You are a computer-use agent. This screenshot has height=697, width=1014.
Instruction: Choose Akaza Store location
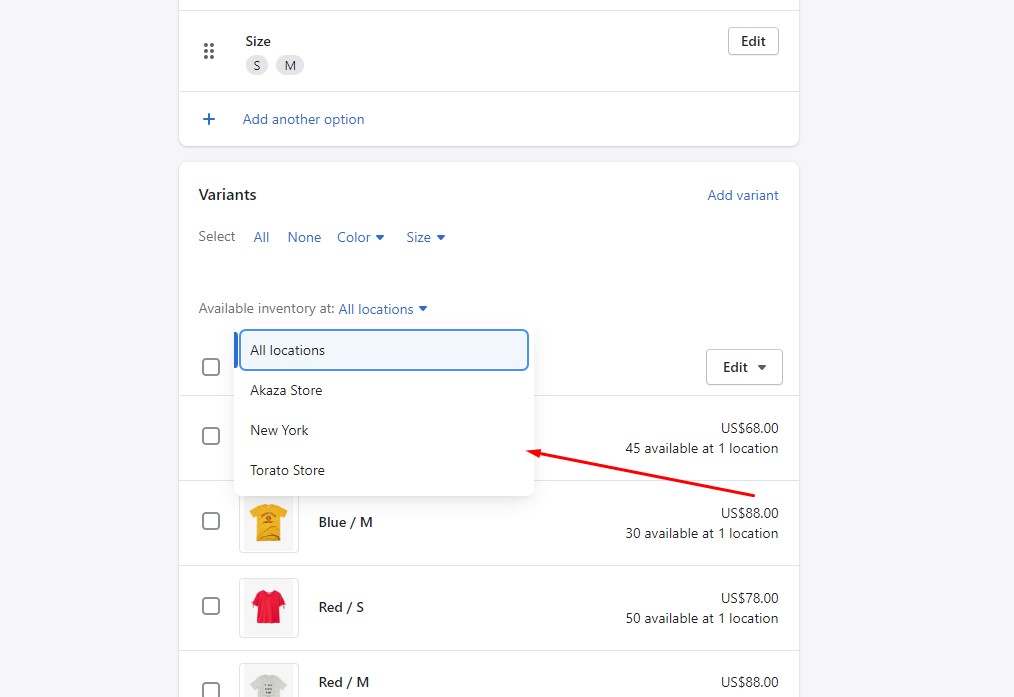[286, 390]
